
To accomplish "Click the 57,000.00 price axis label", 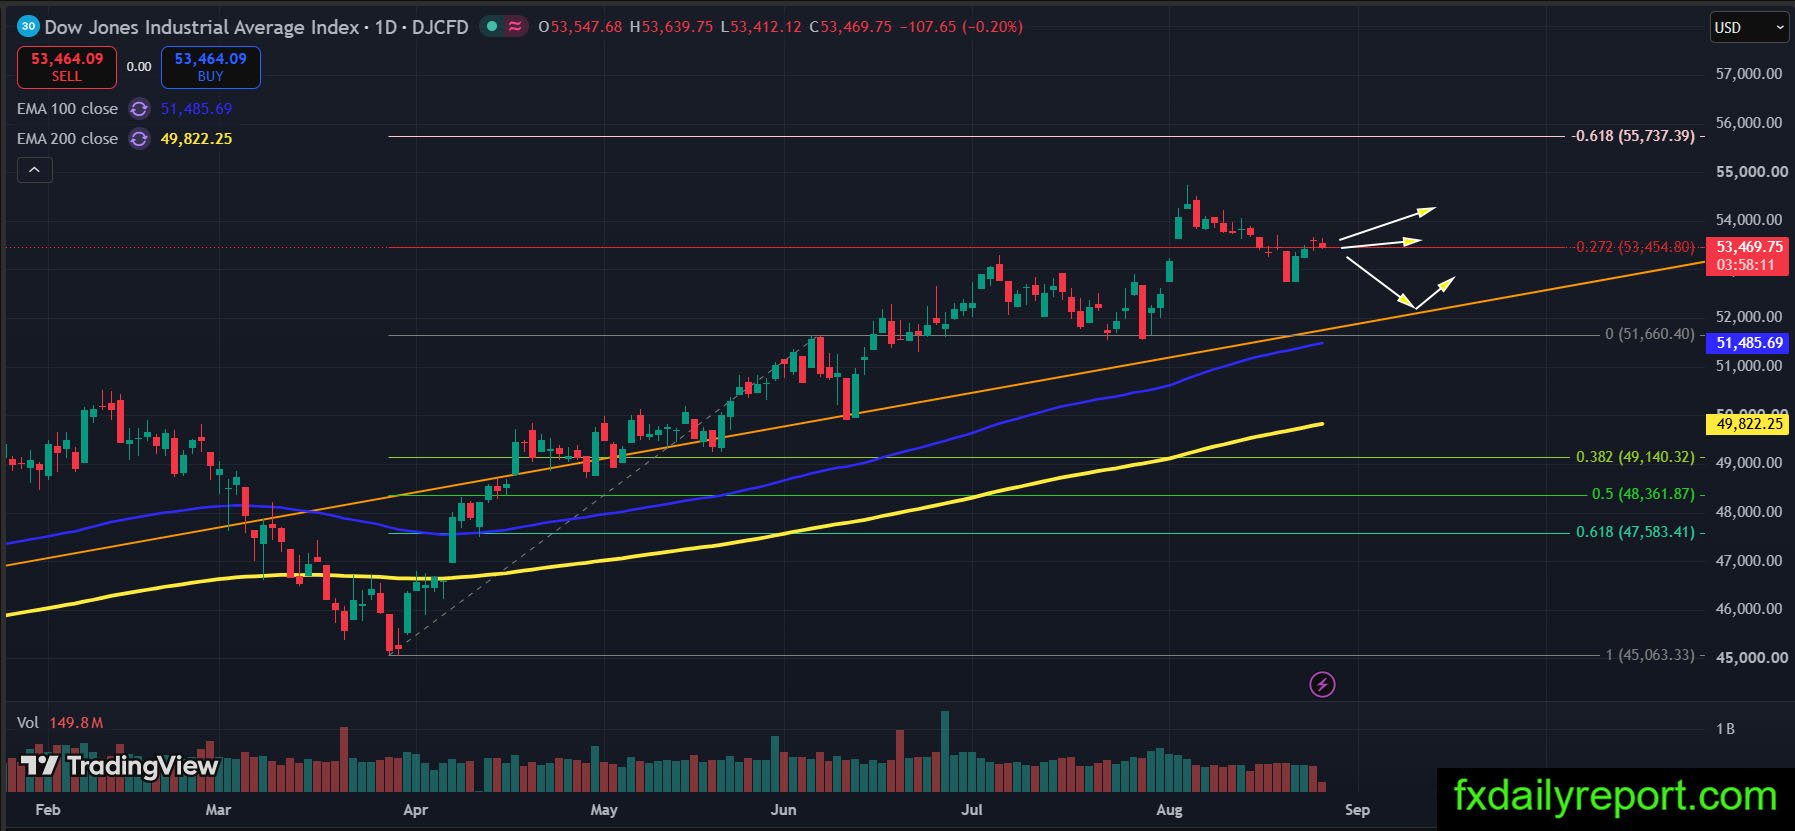I will pos(1749,74).
